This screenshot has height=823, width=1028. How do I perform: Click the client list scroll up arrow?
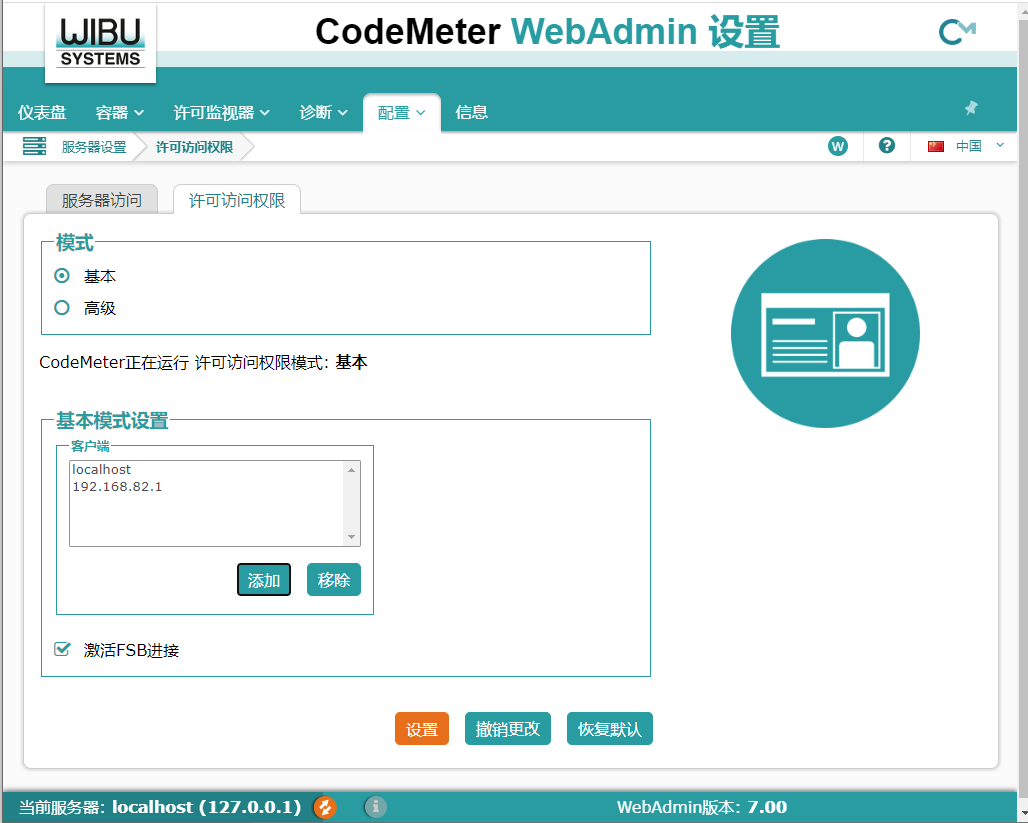(351, 470)
